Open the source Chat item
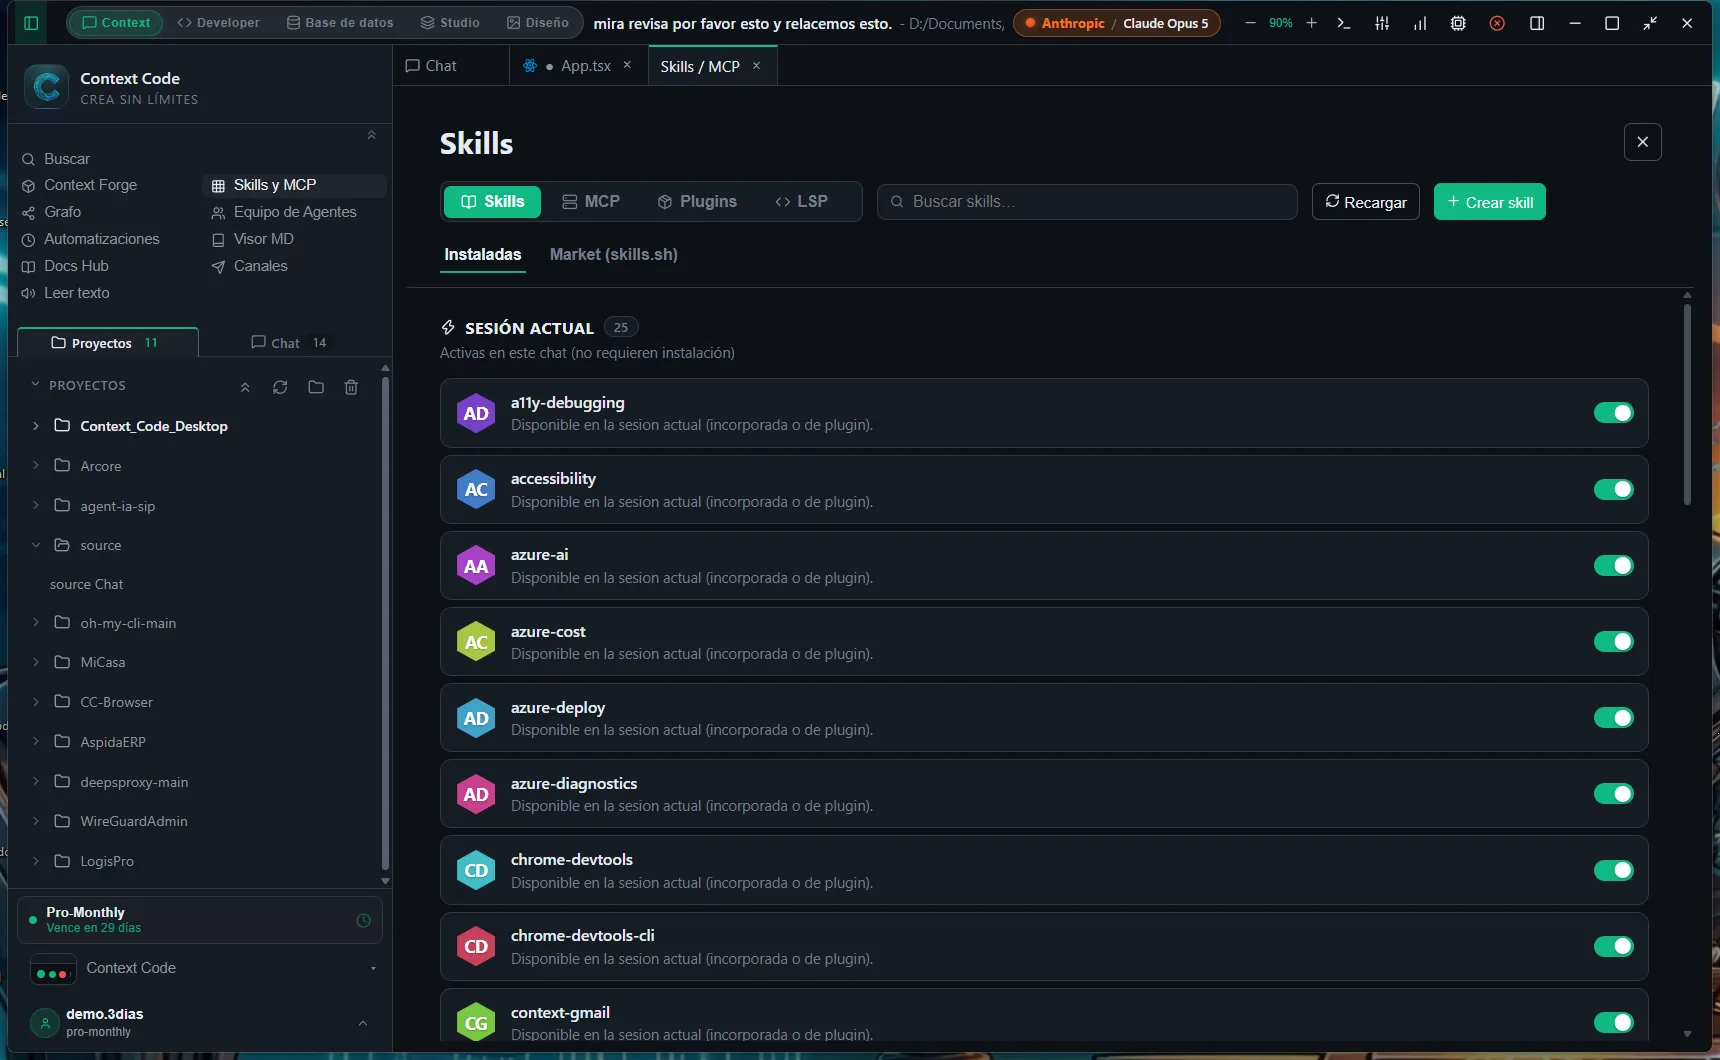Screen dimensions: 1720x1060 (x=87, y=584)
